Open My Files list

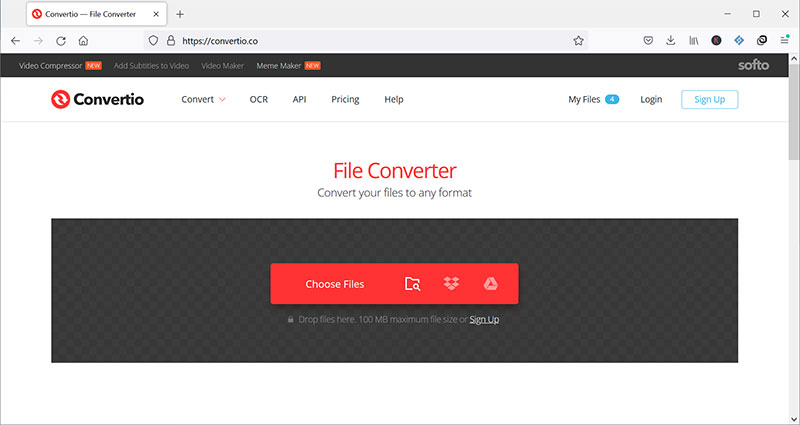(x=593, y=99)
